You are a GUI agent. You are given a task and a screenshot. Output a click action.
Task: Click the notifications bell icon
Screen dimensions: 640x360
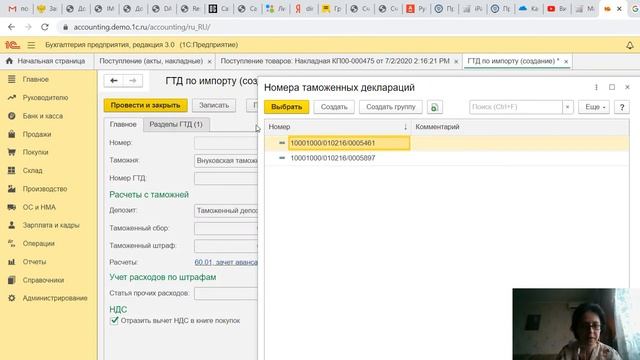[630, 45]
